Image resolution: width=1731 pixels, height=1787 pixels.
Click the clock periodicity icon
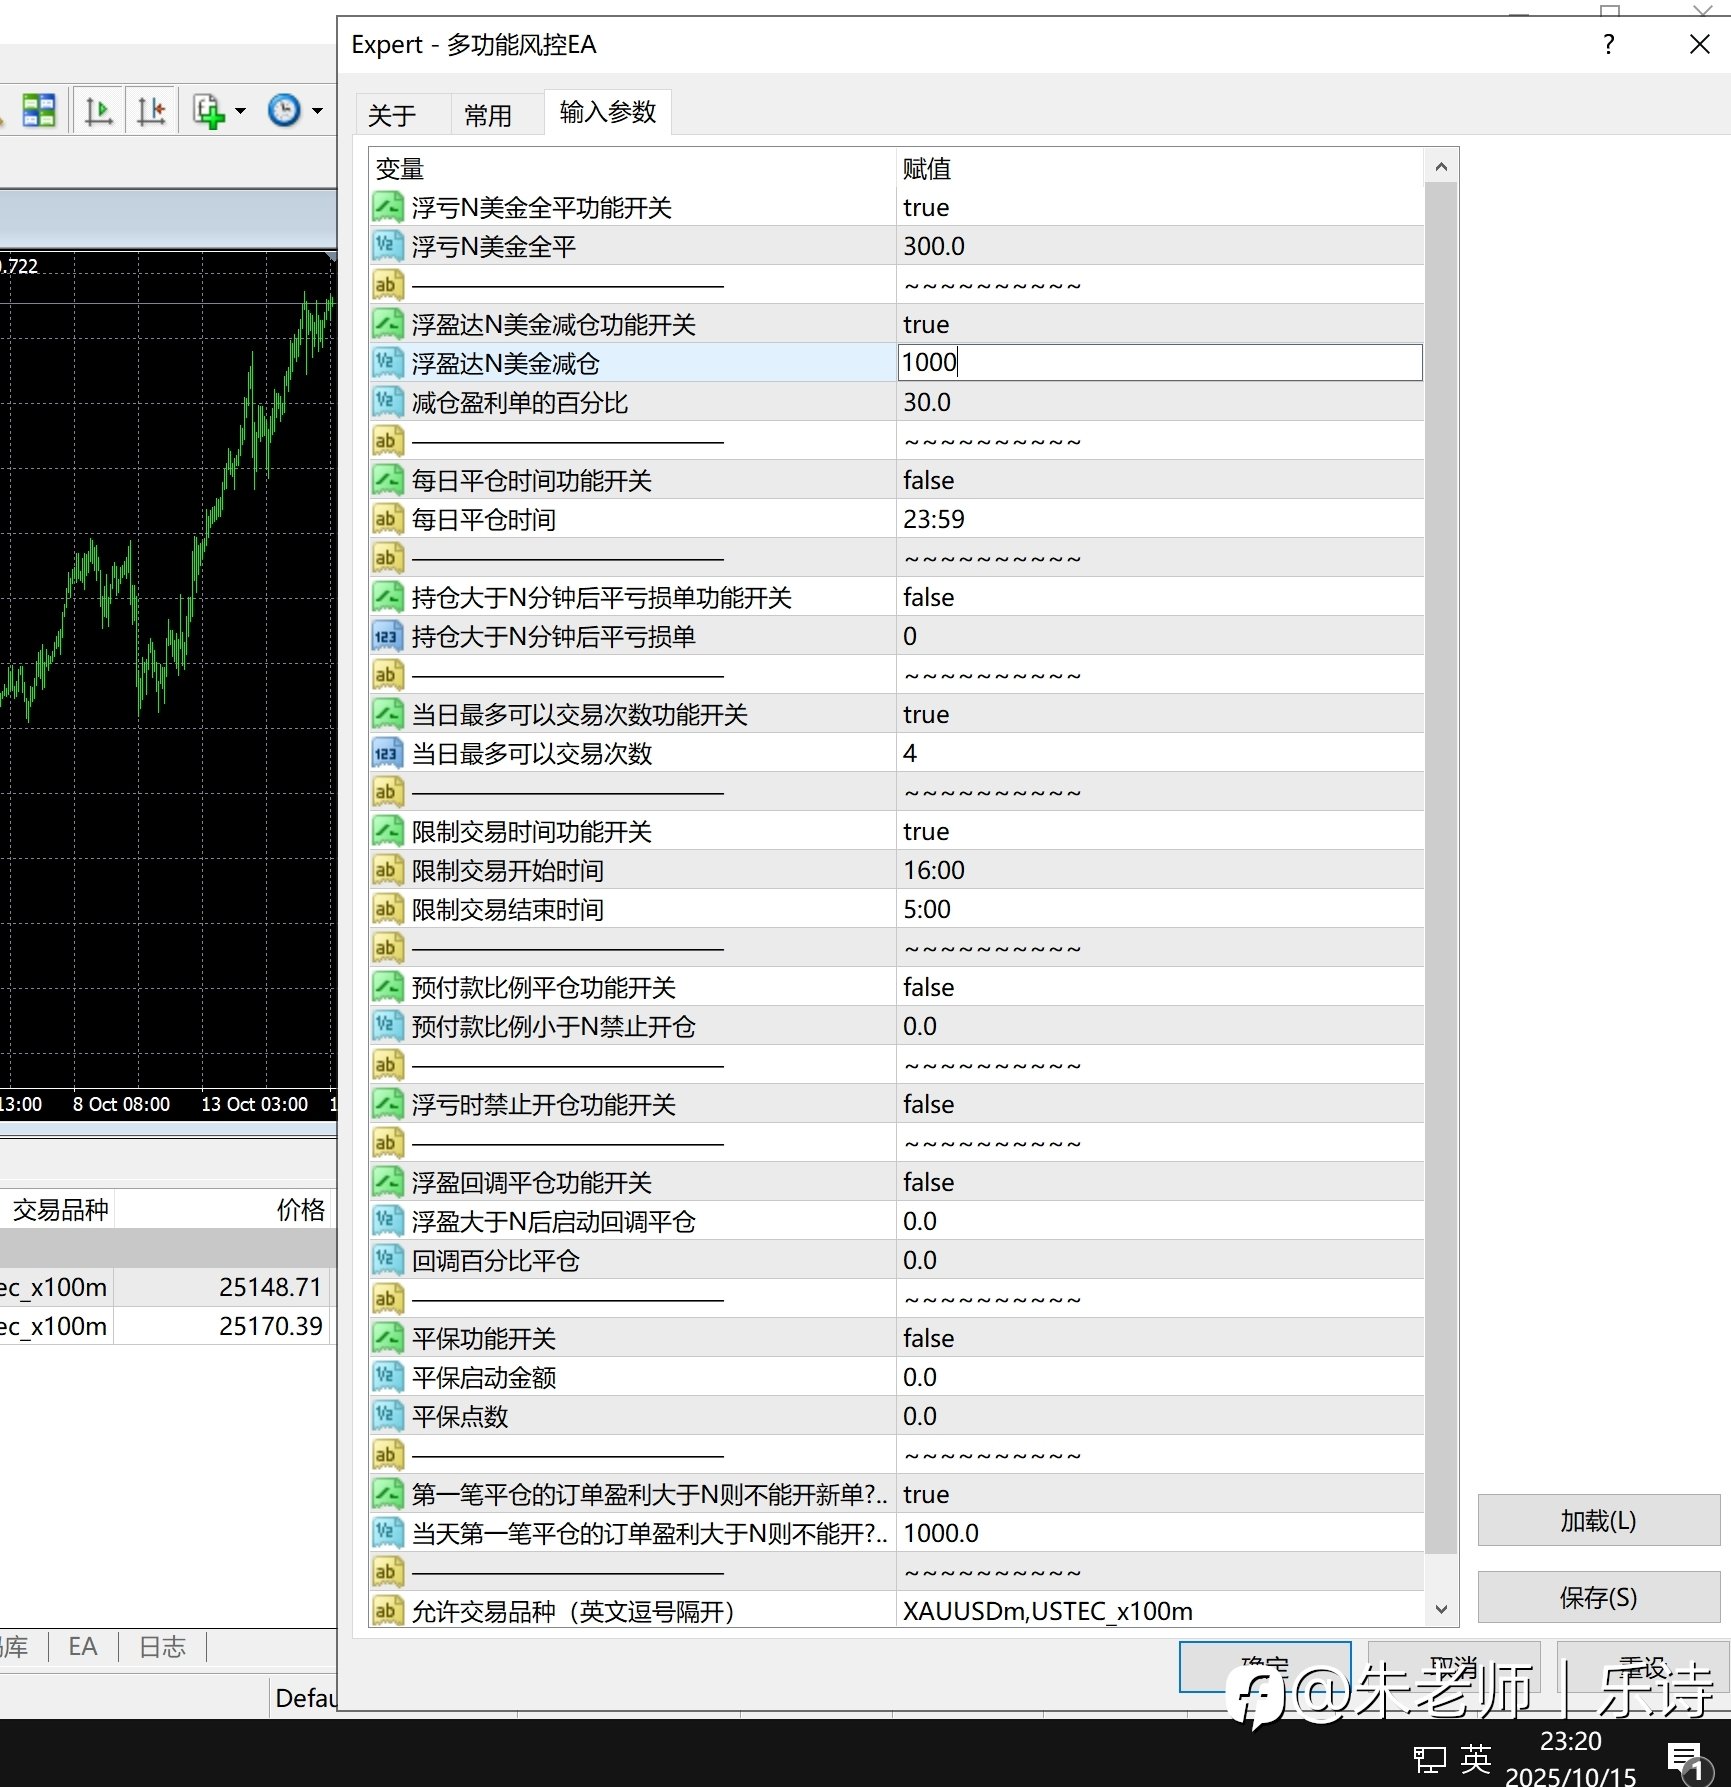[284, 111]
